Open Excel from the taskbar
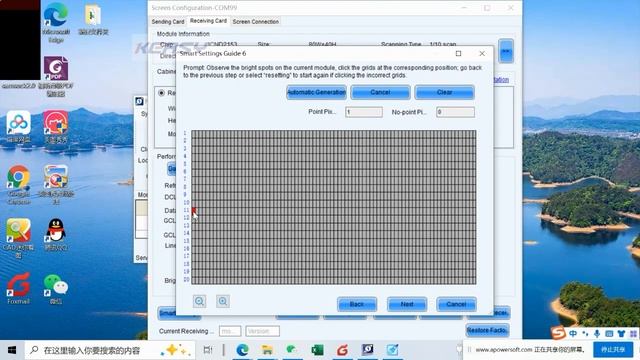 pyautogui.click(x=317, y=350)
